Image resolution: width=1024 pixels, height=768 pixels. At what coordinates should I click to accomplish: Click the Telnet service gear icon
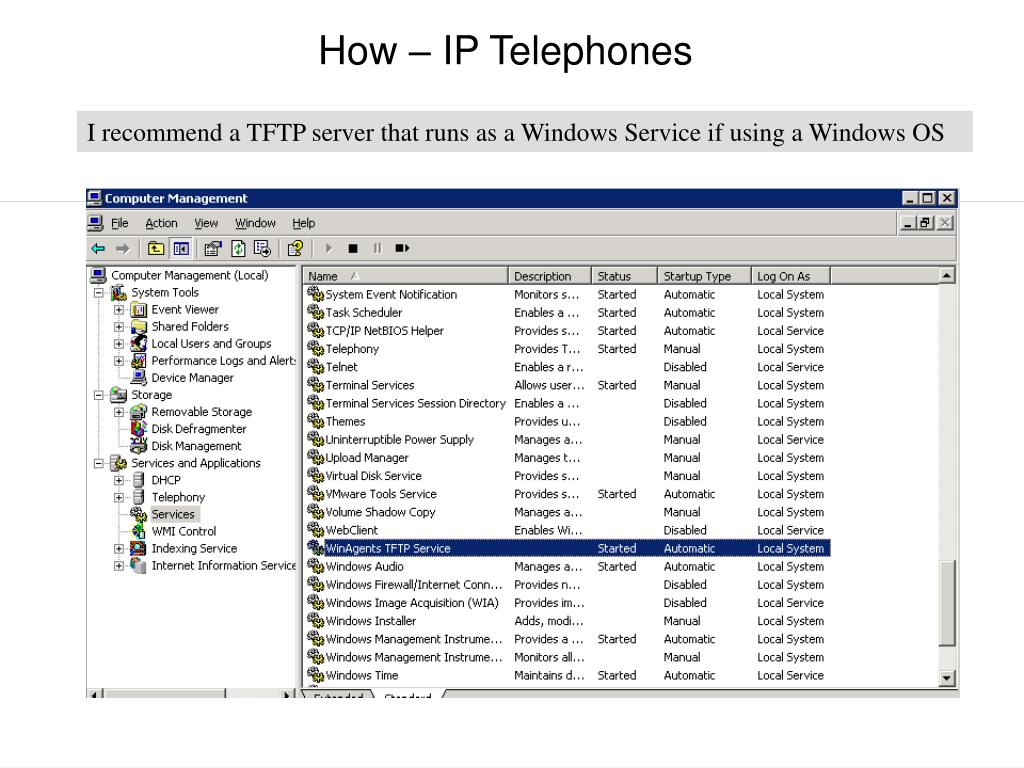coord(315,366)
